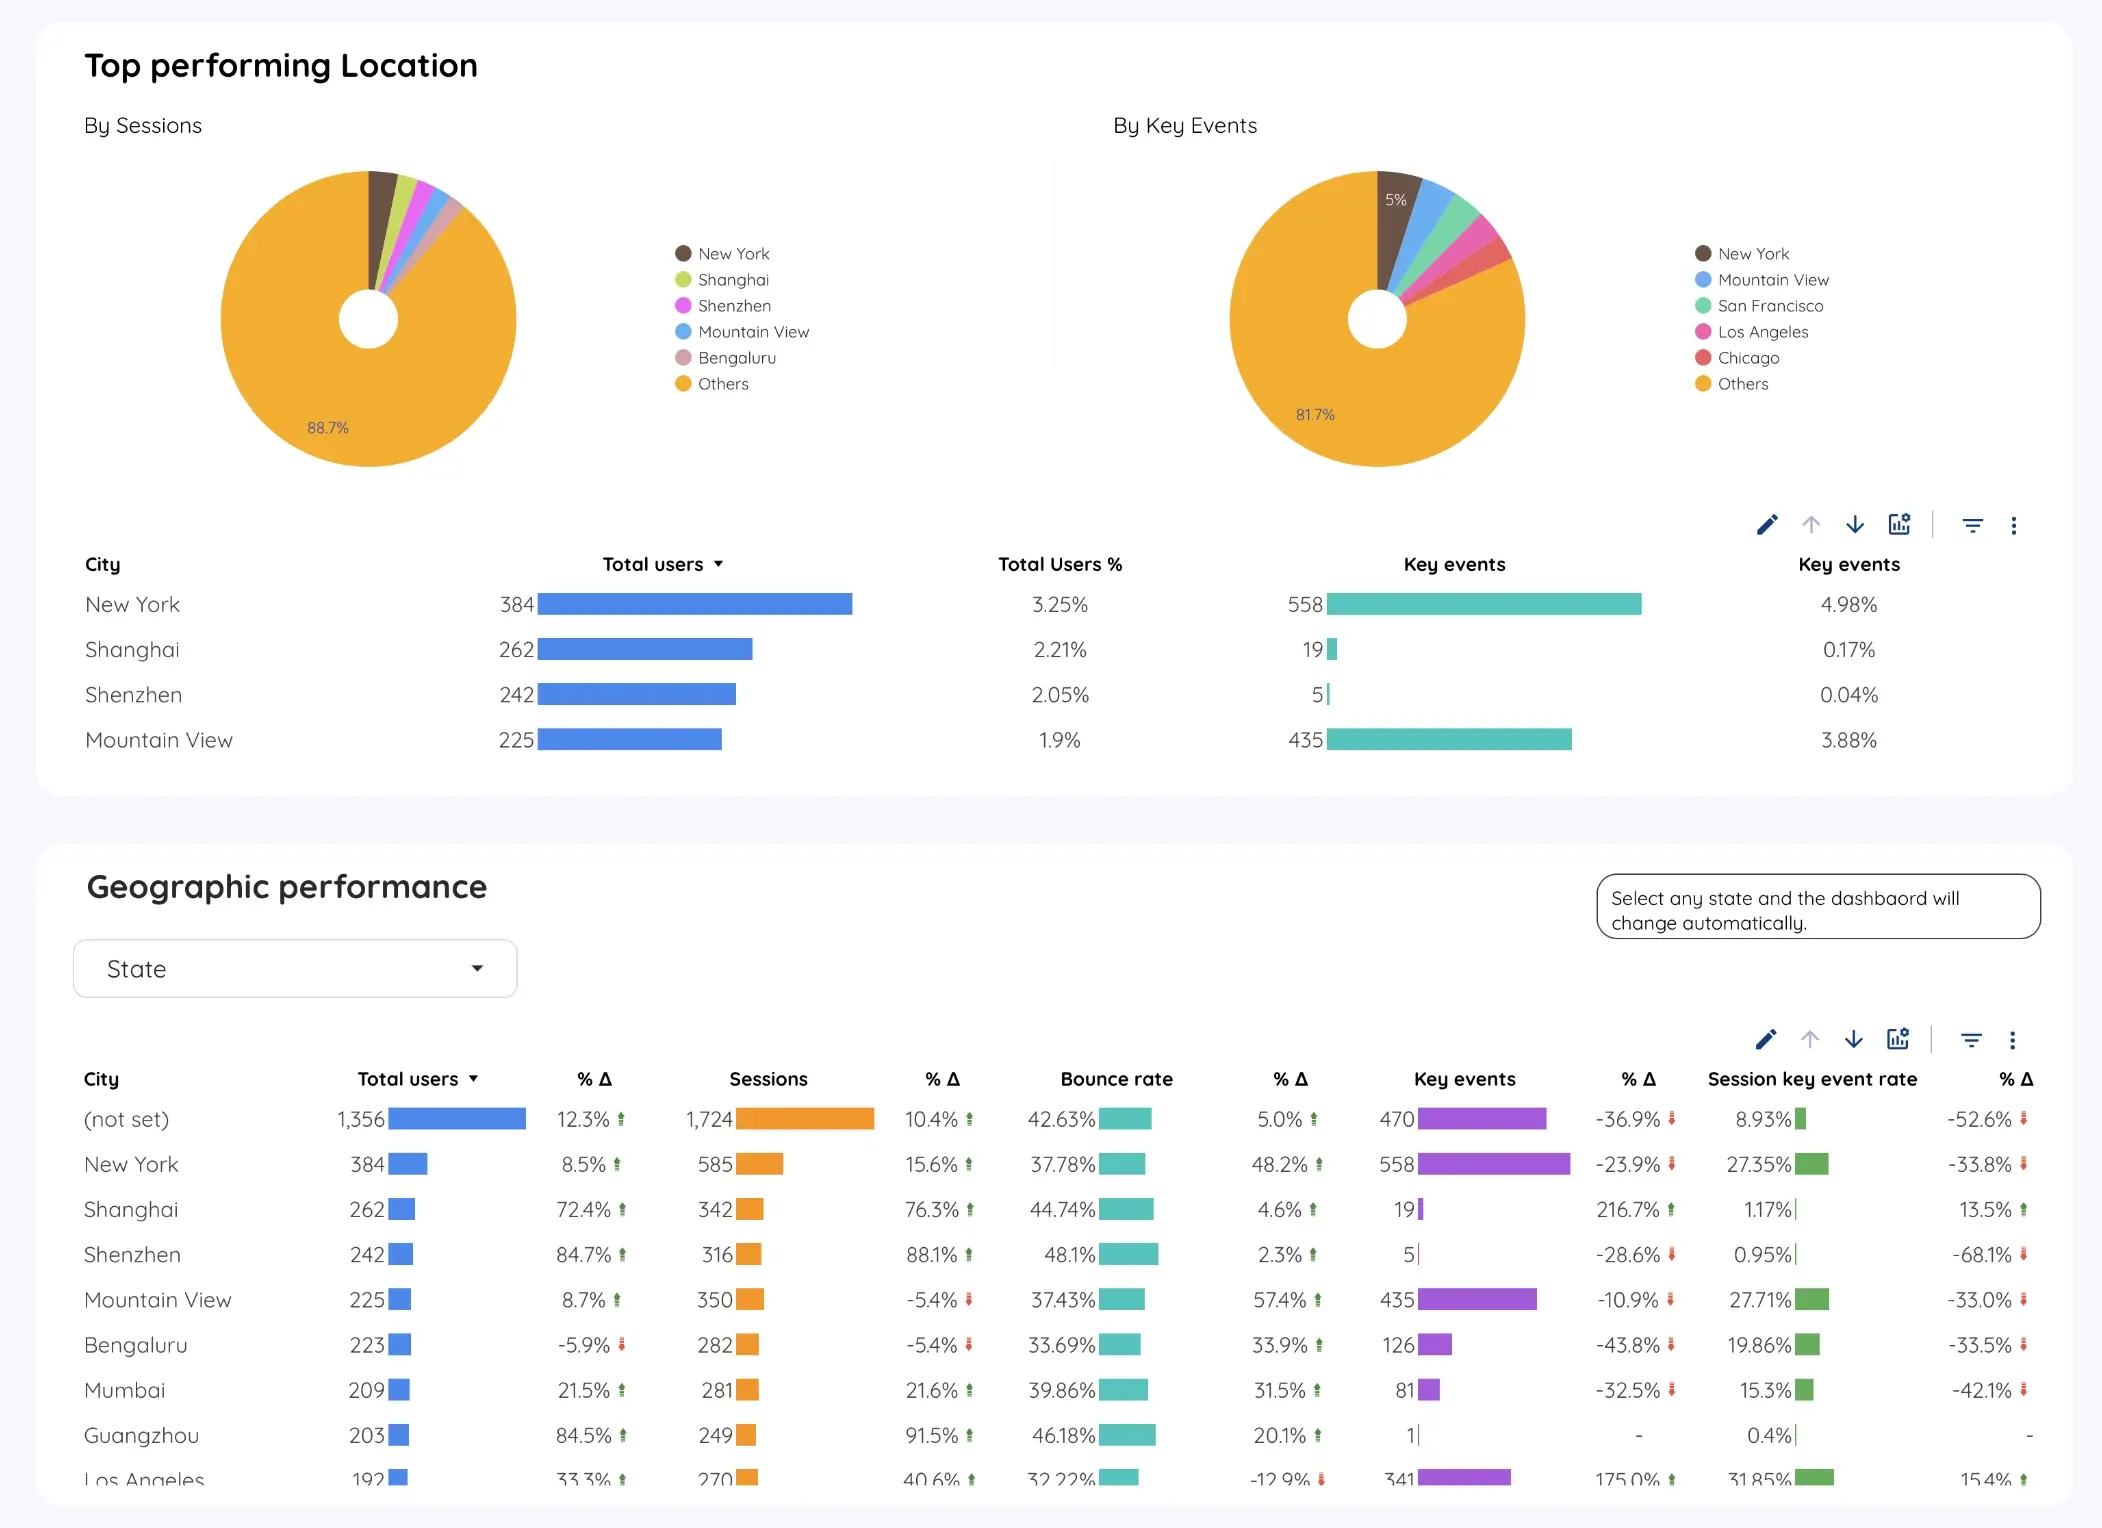Click the drill up arrow in Geographic performance
2102x1528 pixels.
1810,1040
